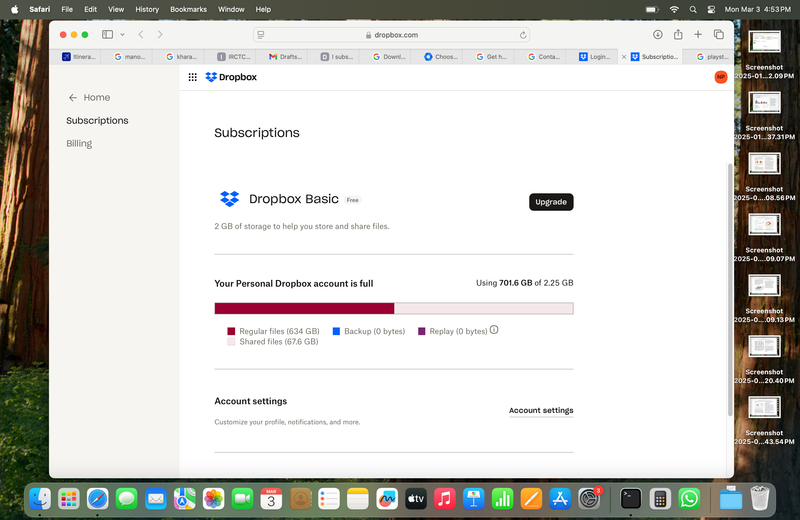Show tab overview in Safari
This screenshot has height=520, width=800.
(x=719, y=35)
